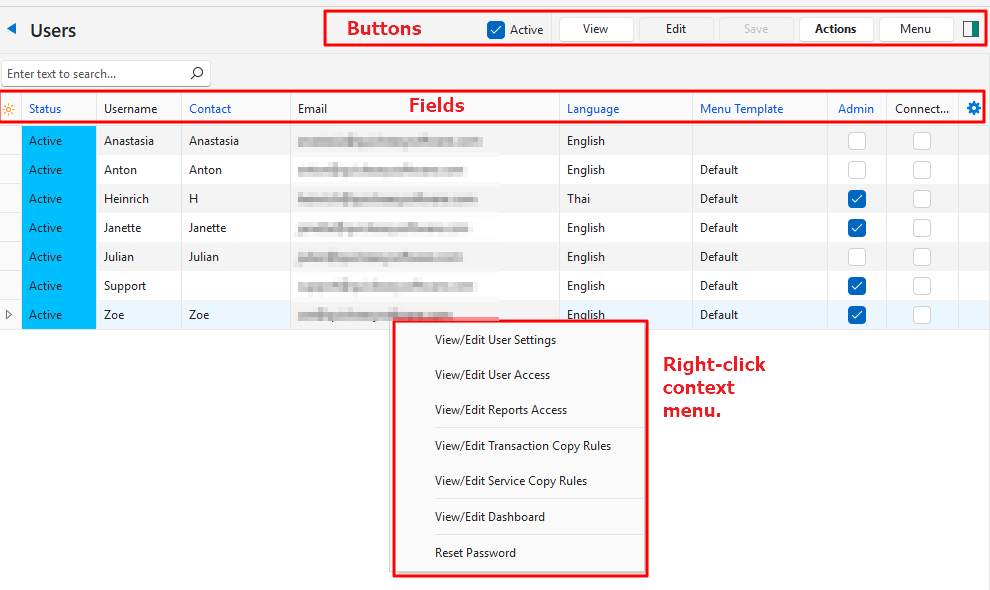Sort by the Language column header
The width and height of the screenshot is (990, 590).
tap(593, 109)
